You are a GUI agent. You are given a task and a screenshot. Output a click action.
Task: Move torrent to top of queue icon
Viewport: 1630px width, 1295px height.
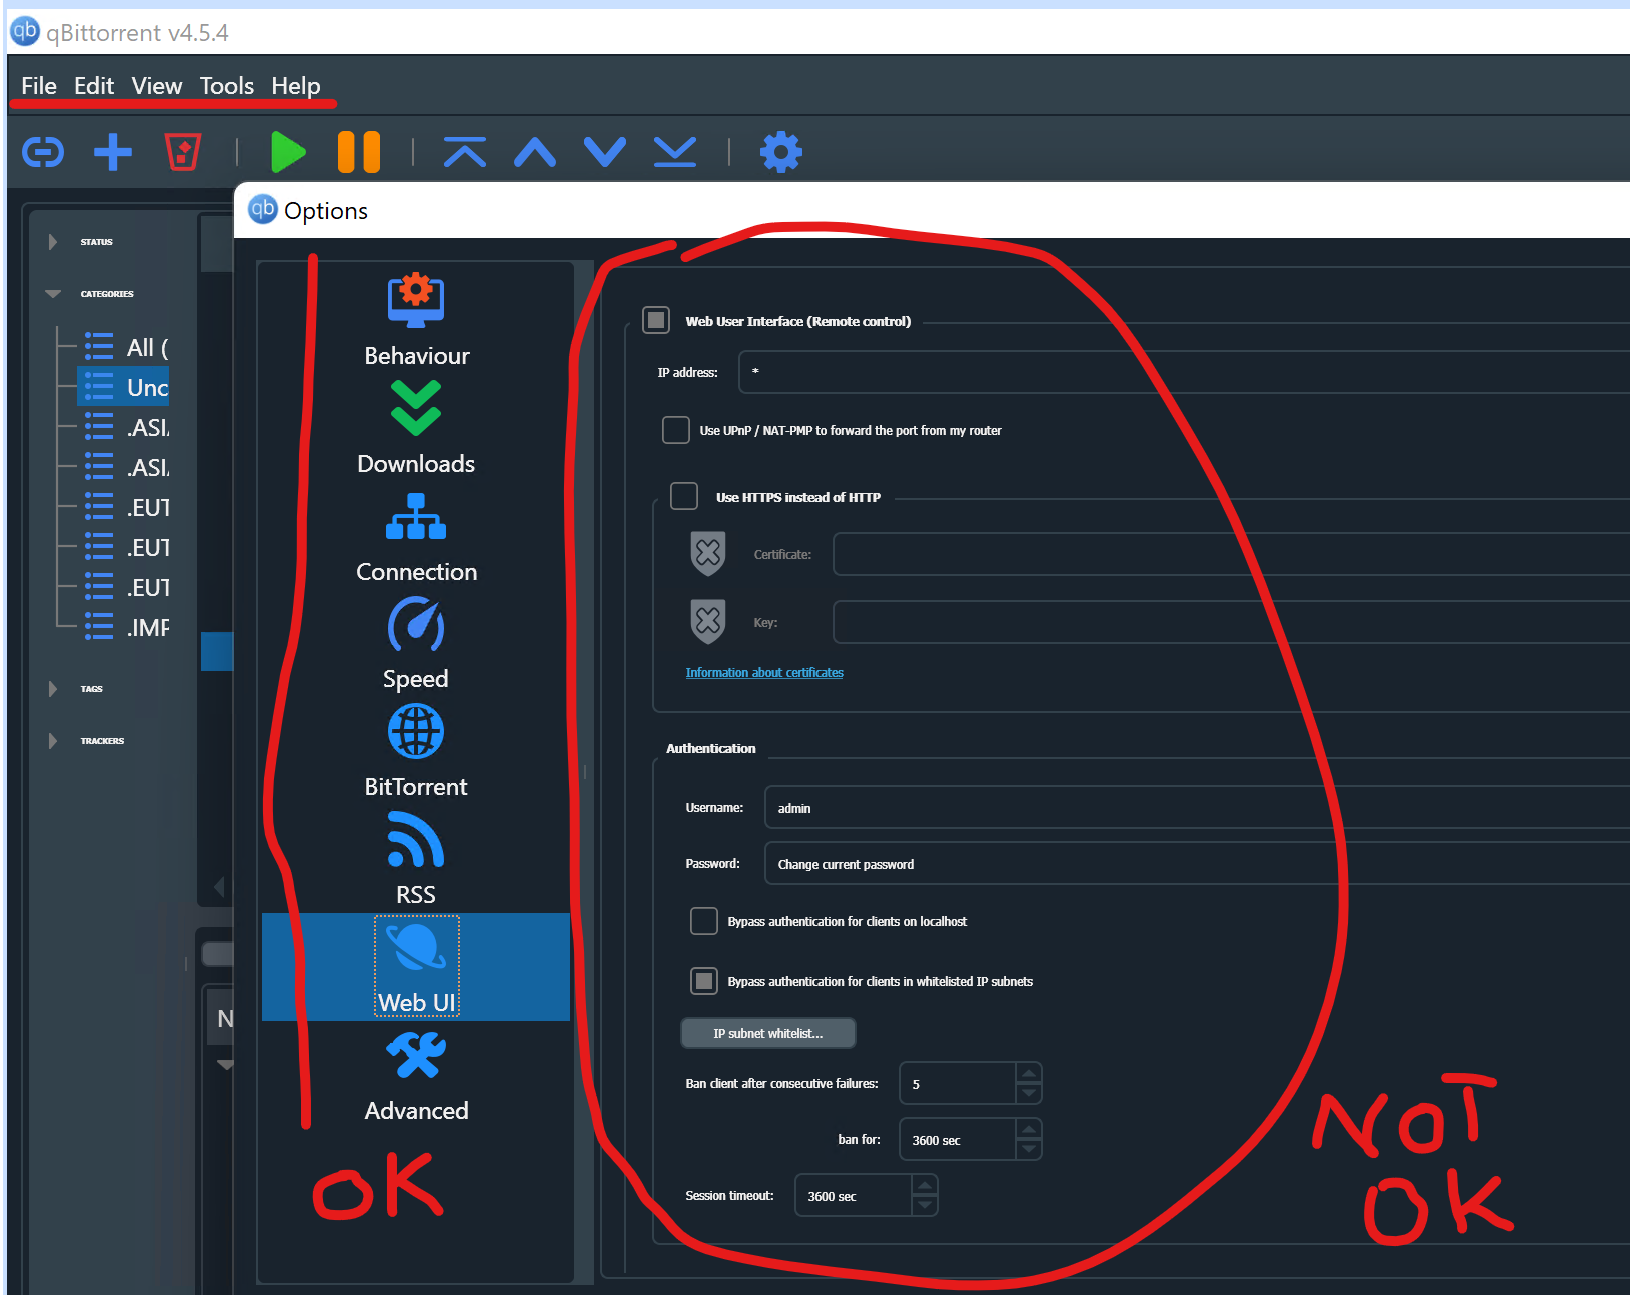click(x=465, y=152)
